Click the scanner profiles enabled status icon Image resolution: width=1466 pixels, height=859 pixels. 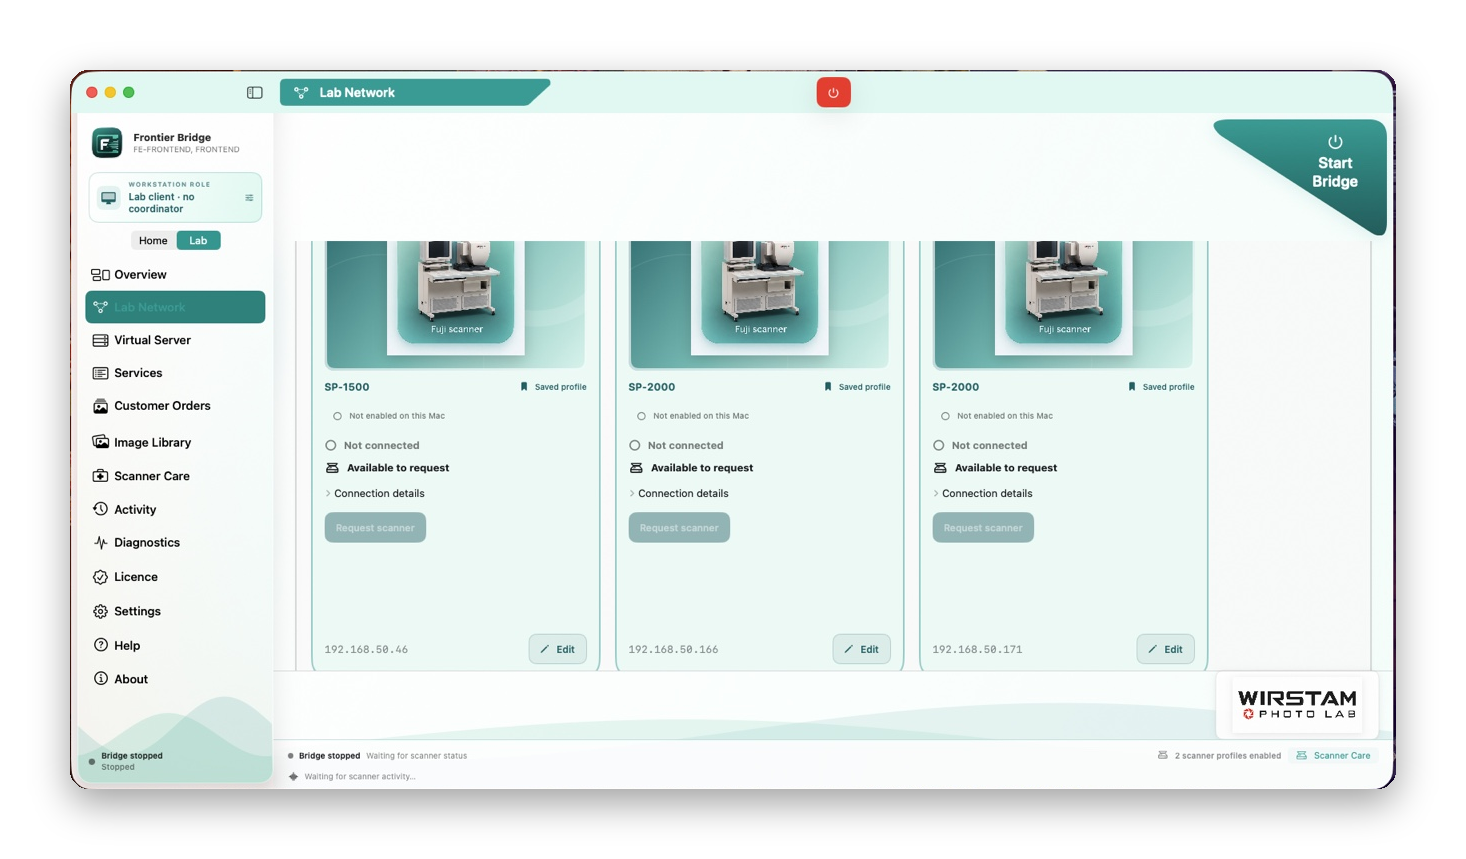click(1163, 756)
